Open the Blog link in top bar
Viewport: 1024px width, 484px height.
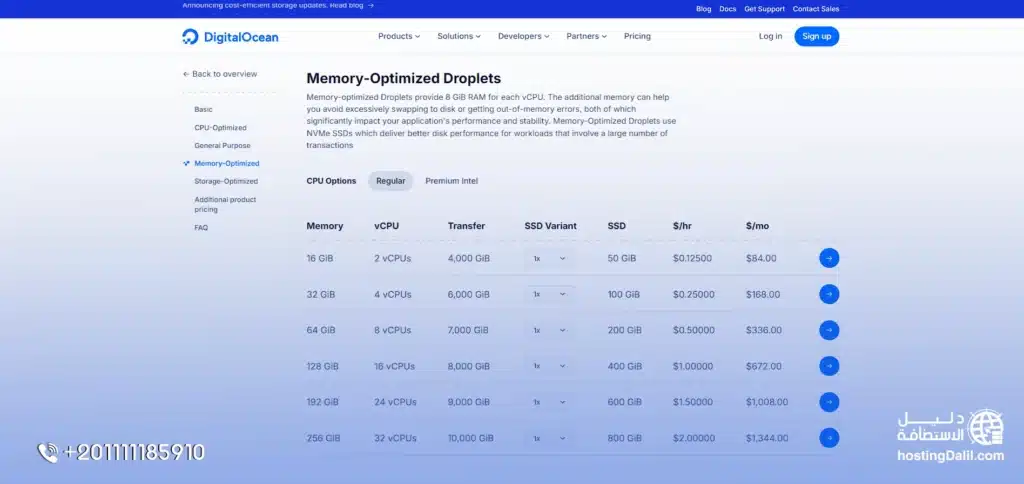coord(703,9)
